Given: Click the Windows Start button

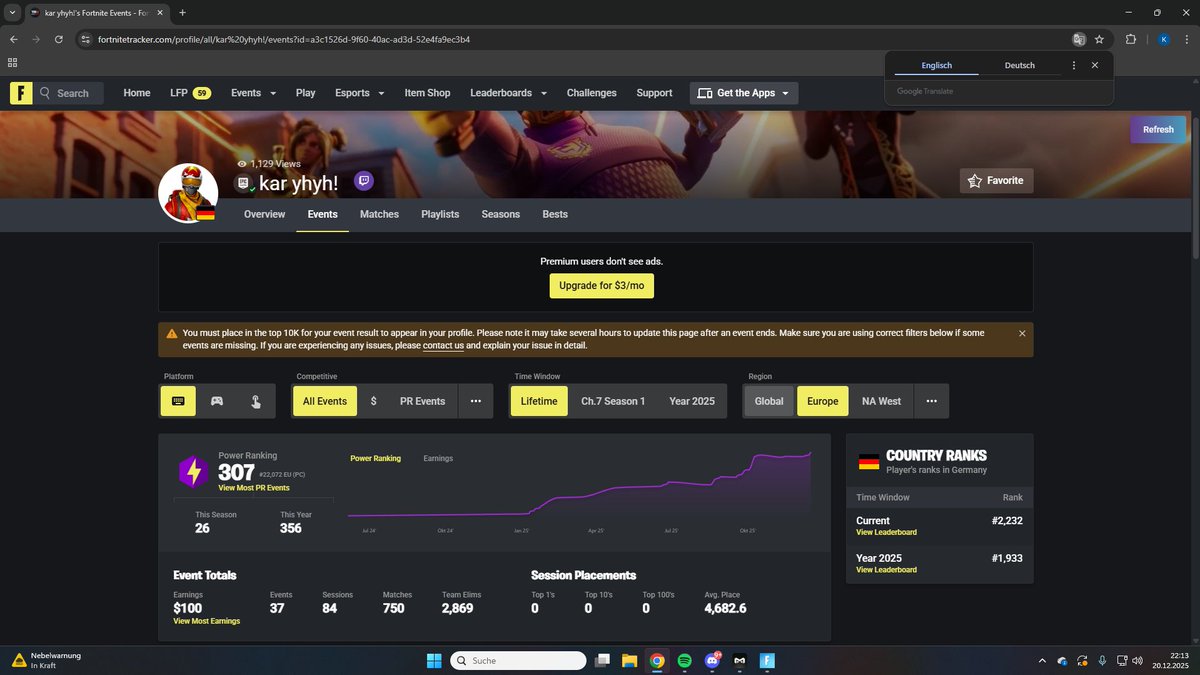Looking at the screenshot, I should tap(434, 661).
